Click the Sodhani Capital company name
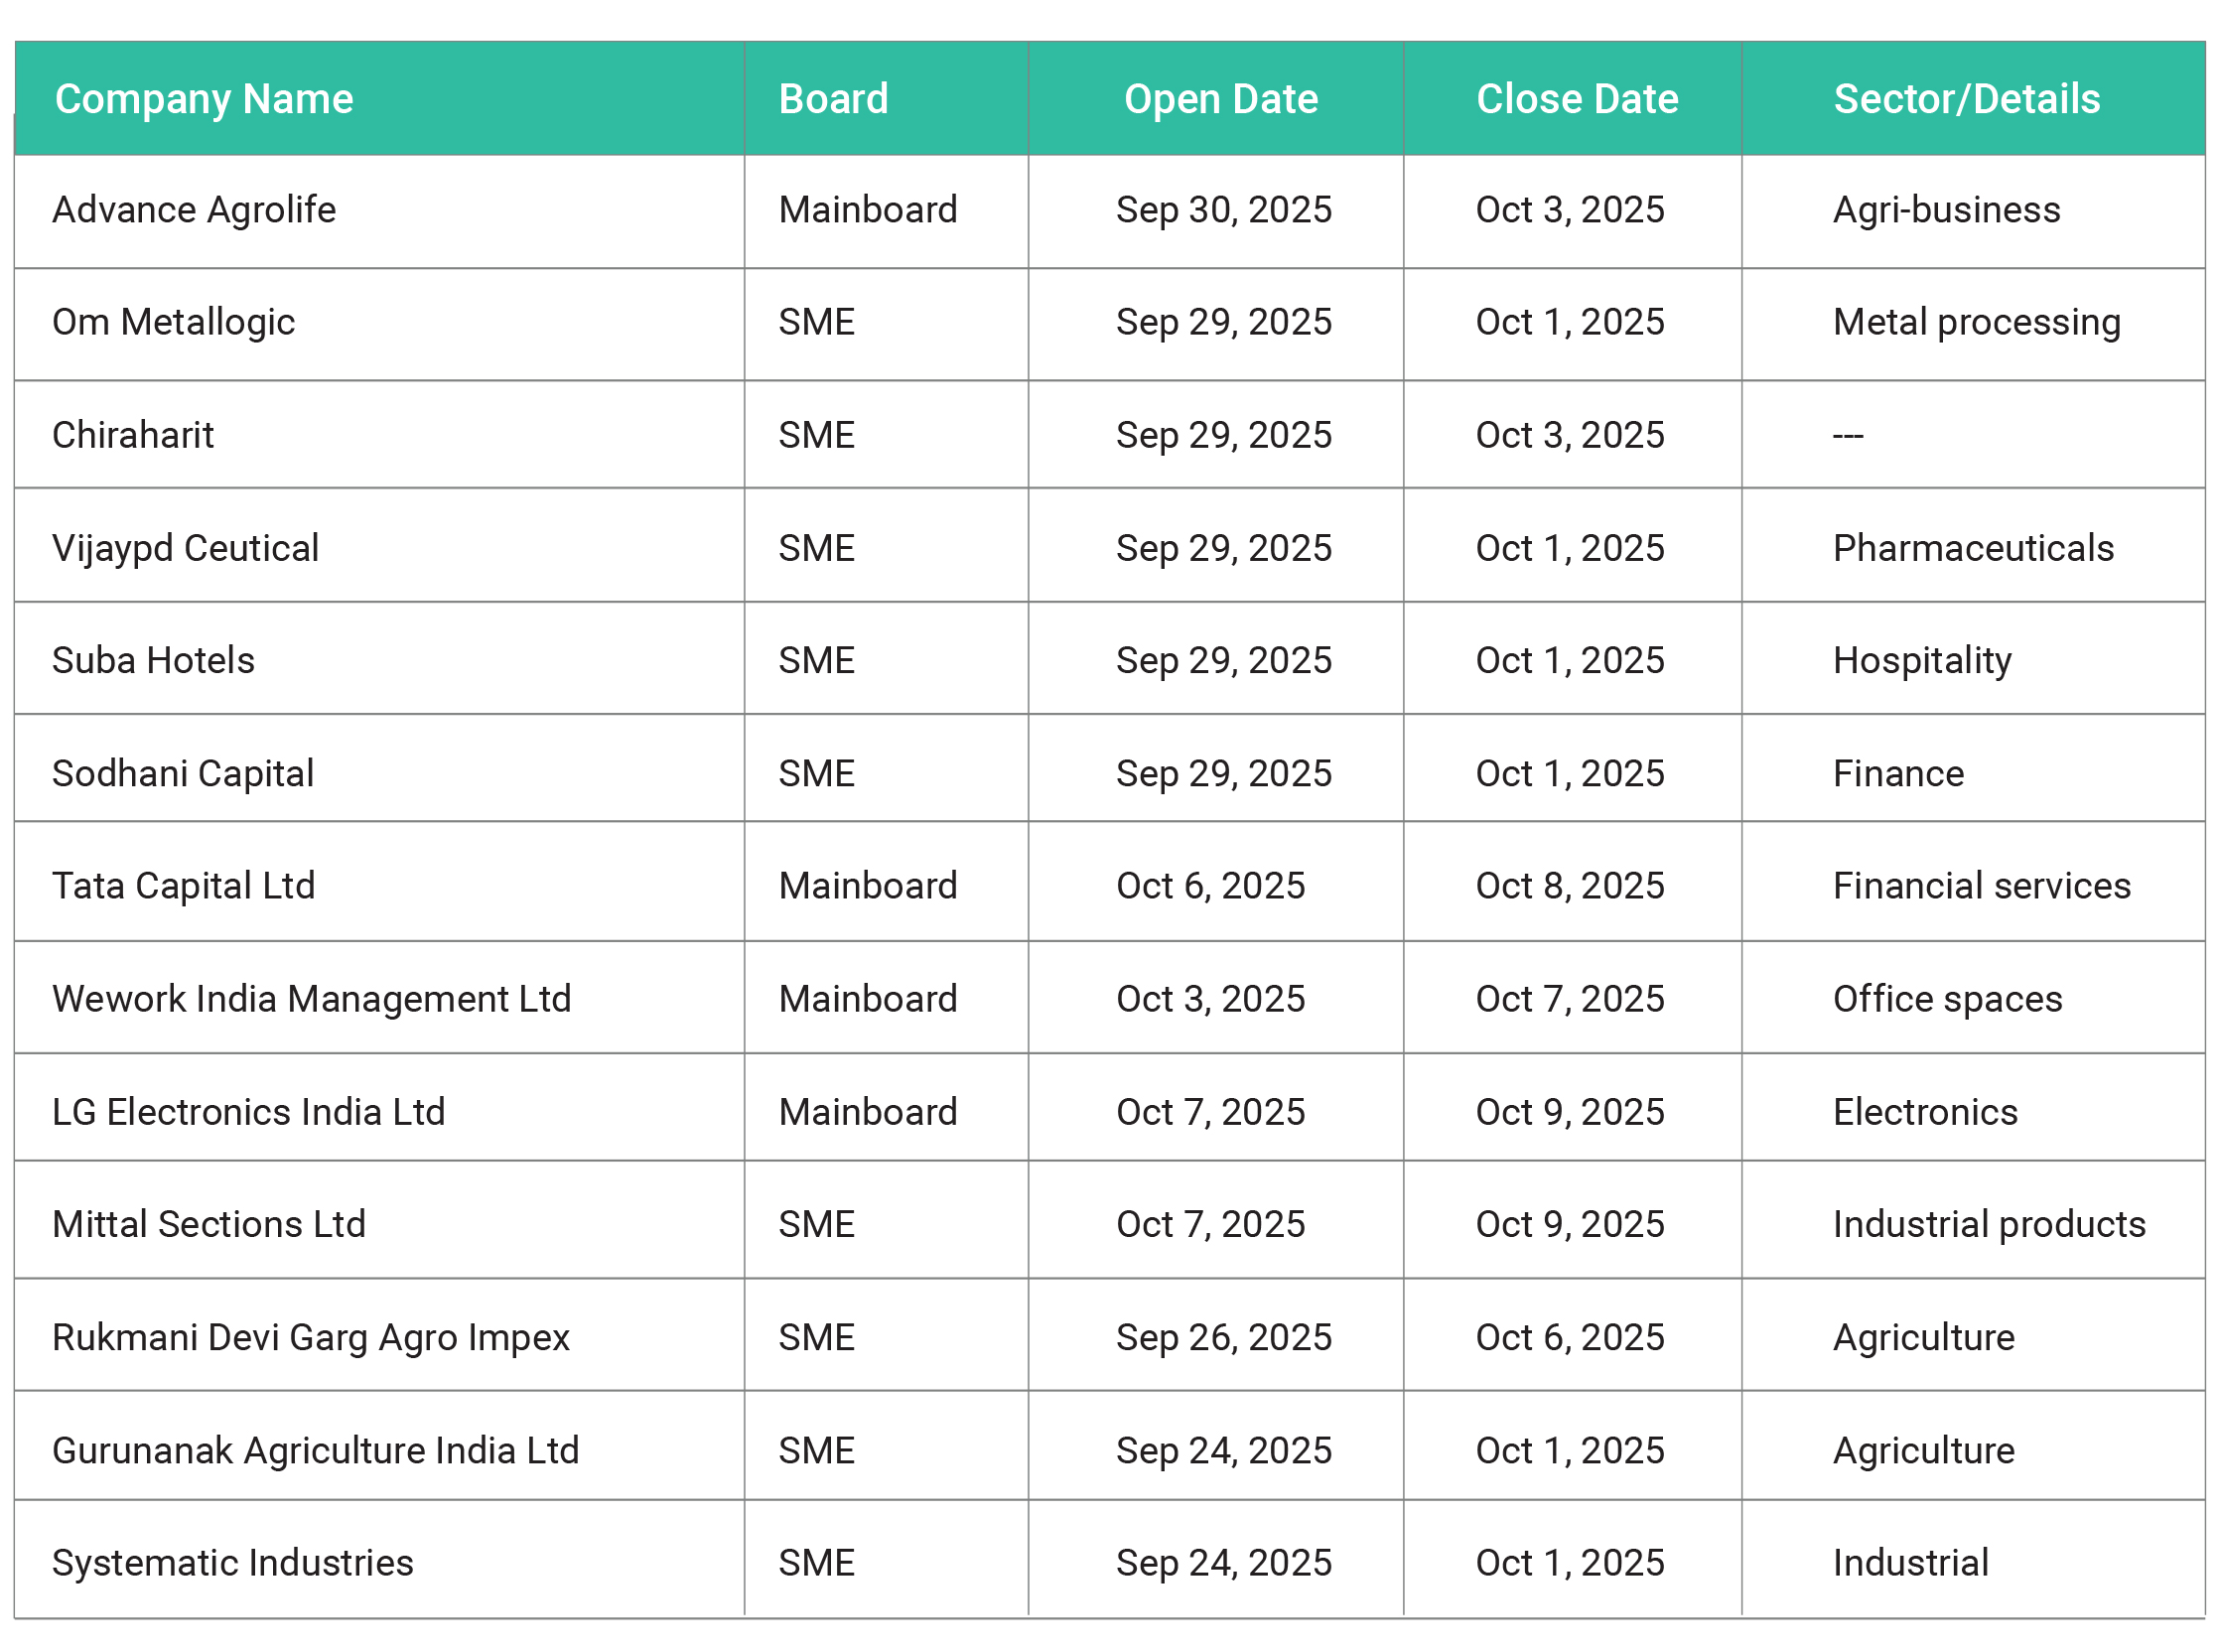This screenshot has height=1652, width=2220. (x=183, y=773)
